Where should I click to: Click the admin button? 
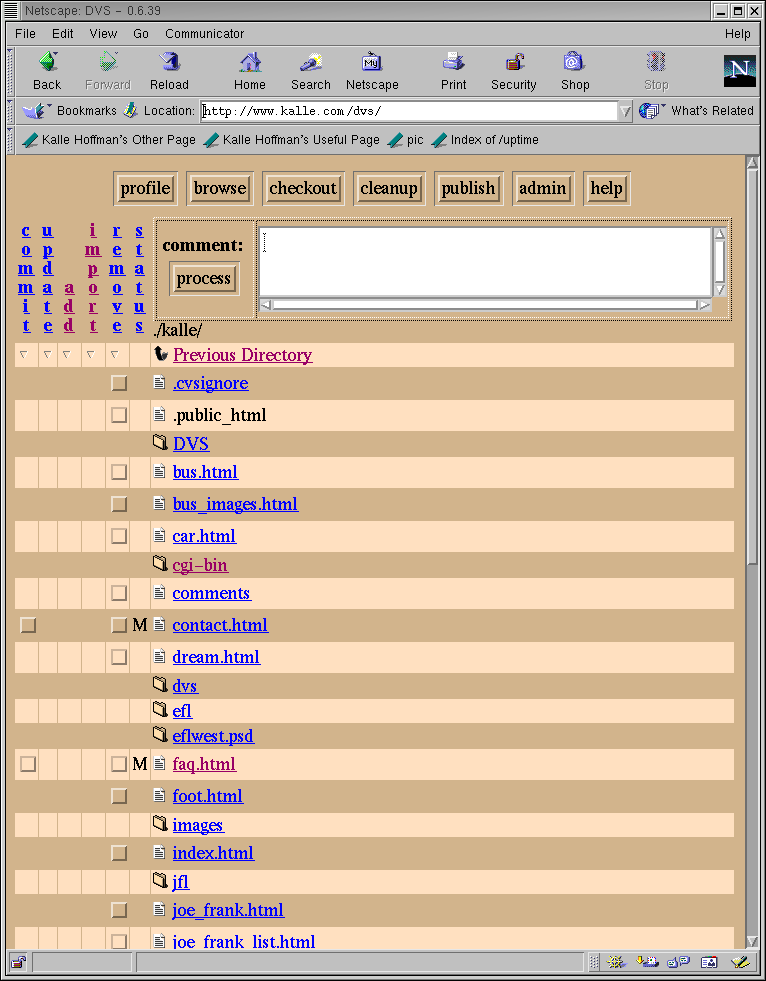543,188
